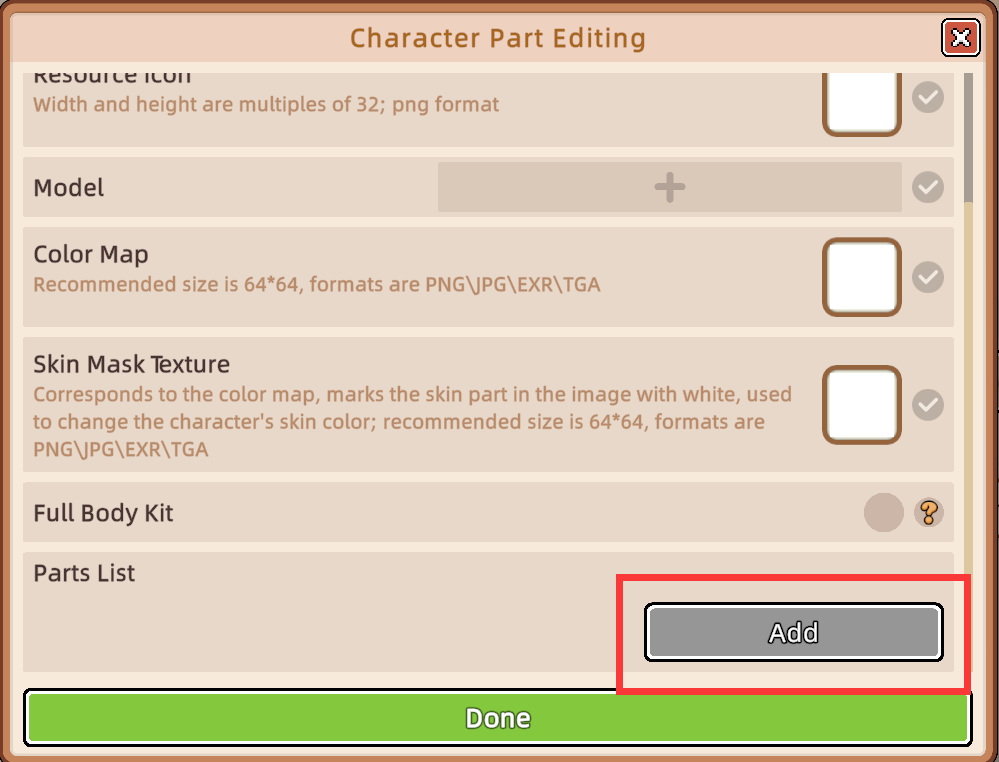The image size is (999, 762).
Task: Click the Parts List heading
Action: click(x=84, y=574)
